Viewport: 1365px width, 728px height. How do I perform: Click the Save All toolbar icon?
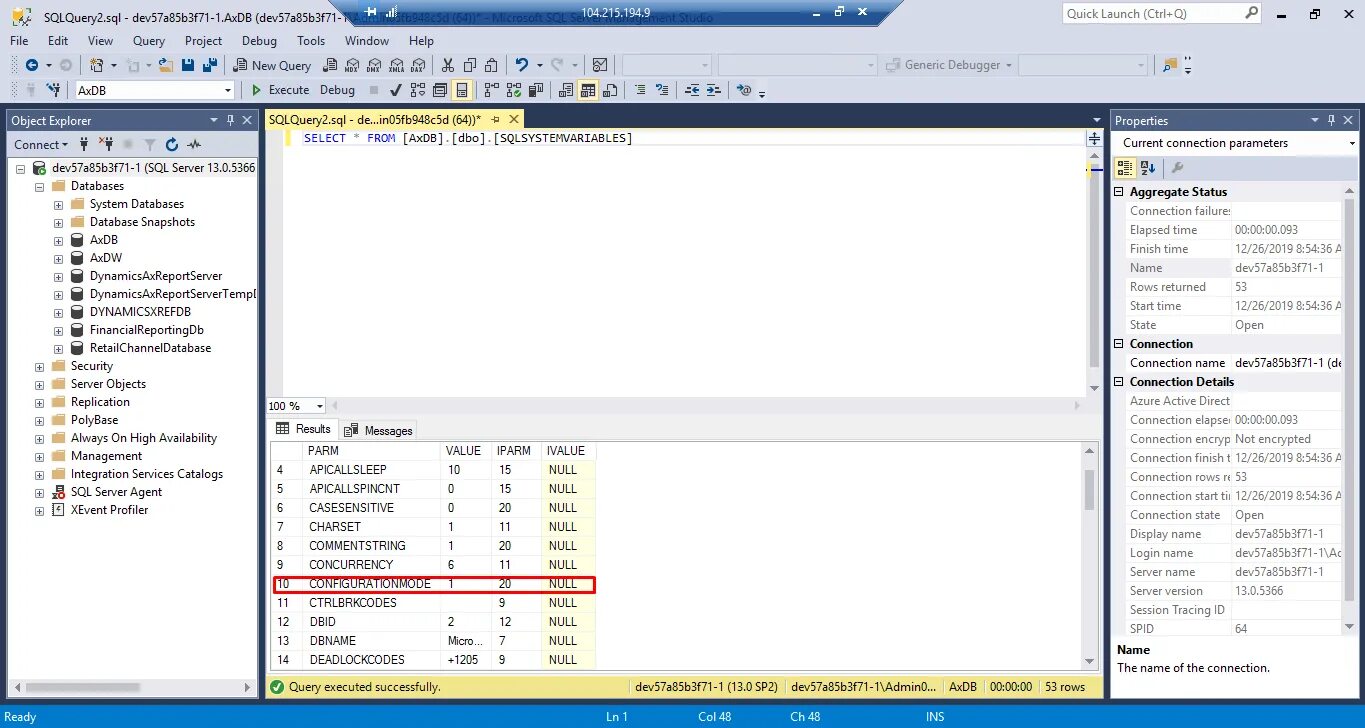(x=210, y=65)
